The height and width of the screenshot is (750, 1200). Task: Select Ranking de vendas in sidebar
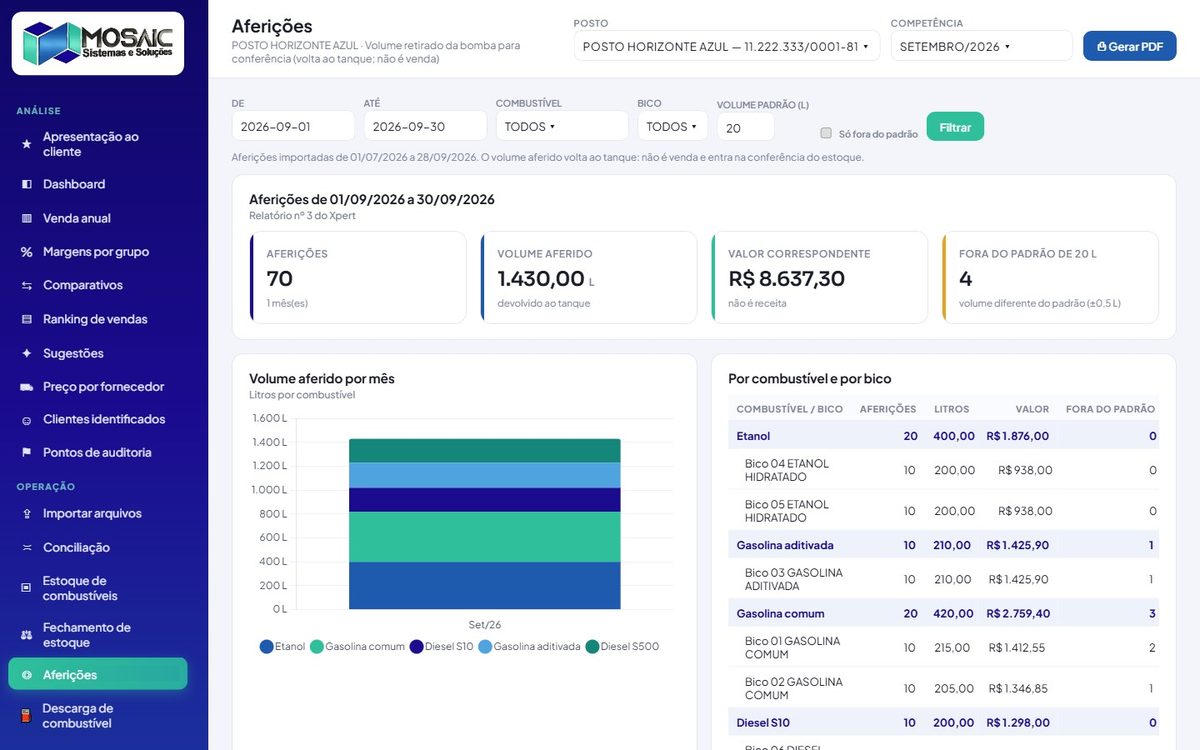tap(98, 320)
